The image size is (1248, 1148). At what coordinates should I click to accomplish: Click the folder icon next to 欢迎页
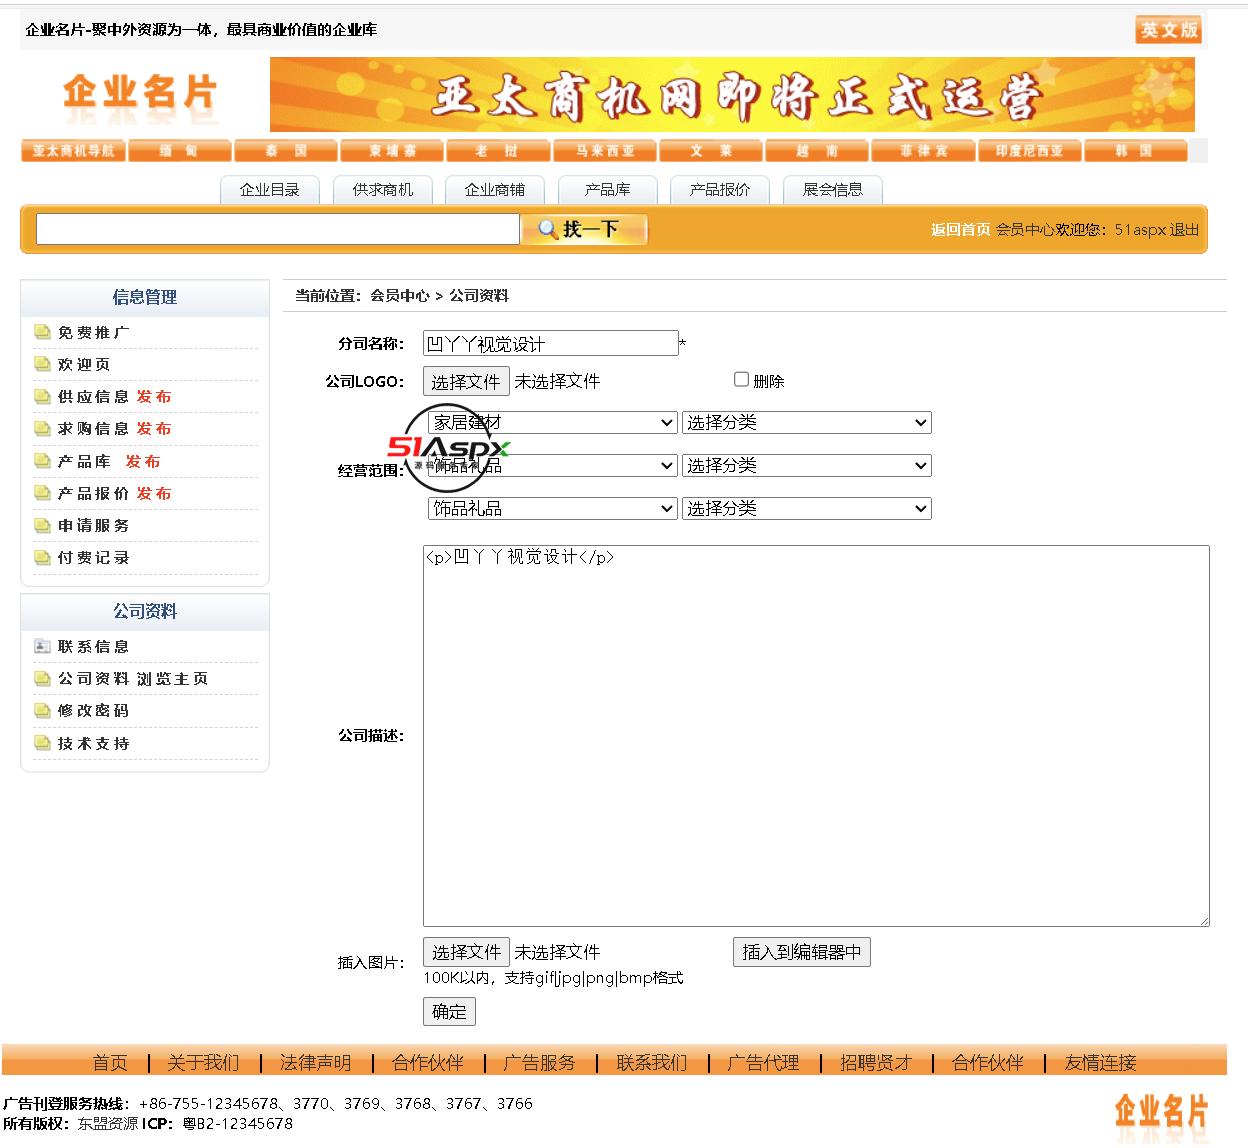[x=42, y=364]
